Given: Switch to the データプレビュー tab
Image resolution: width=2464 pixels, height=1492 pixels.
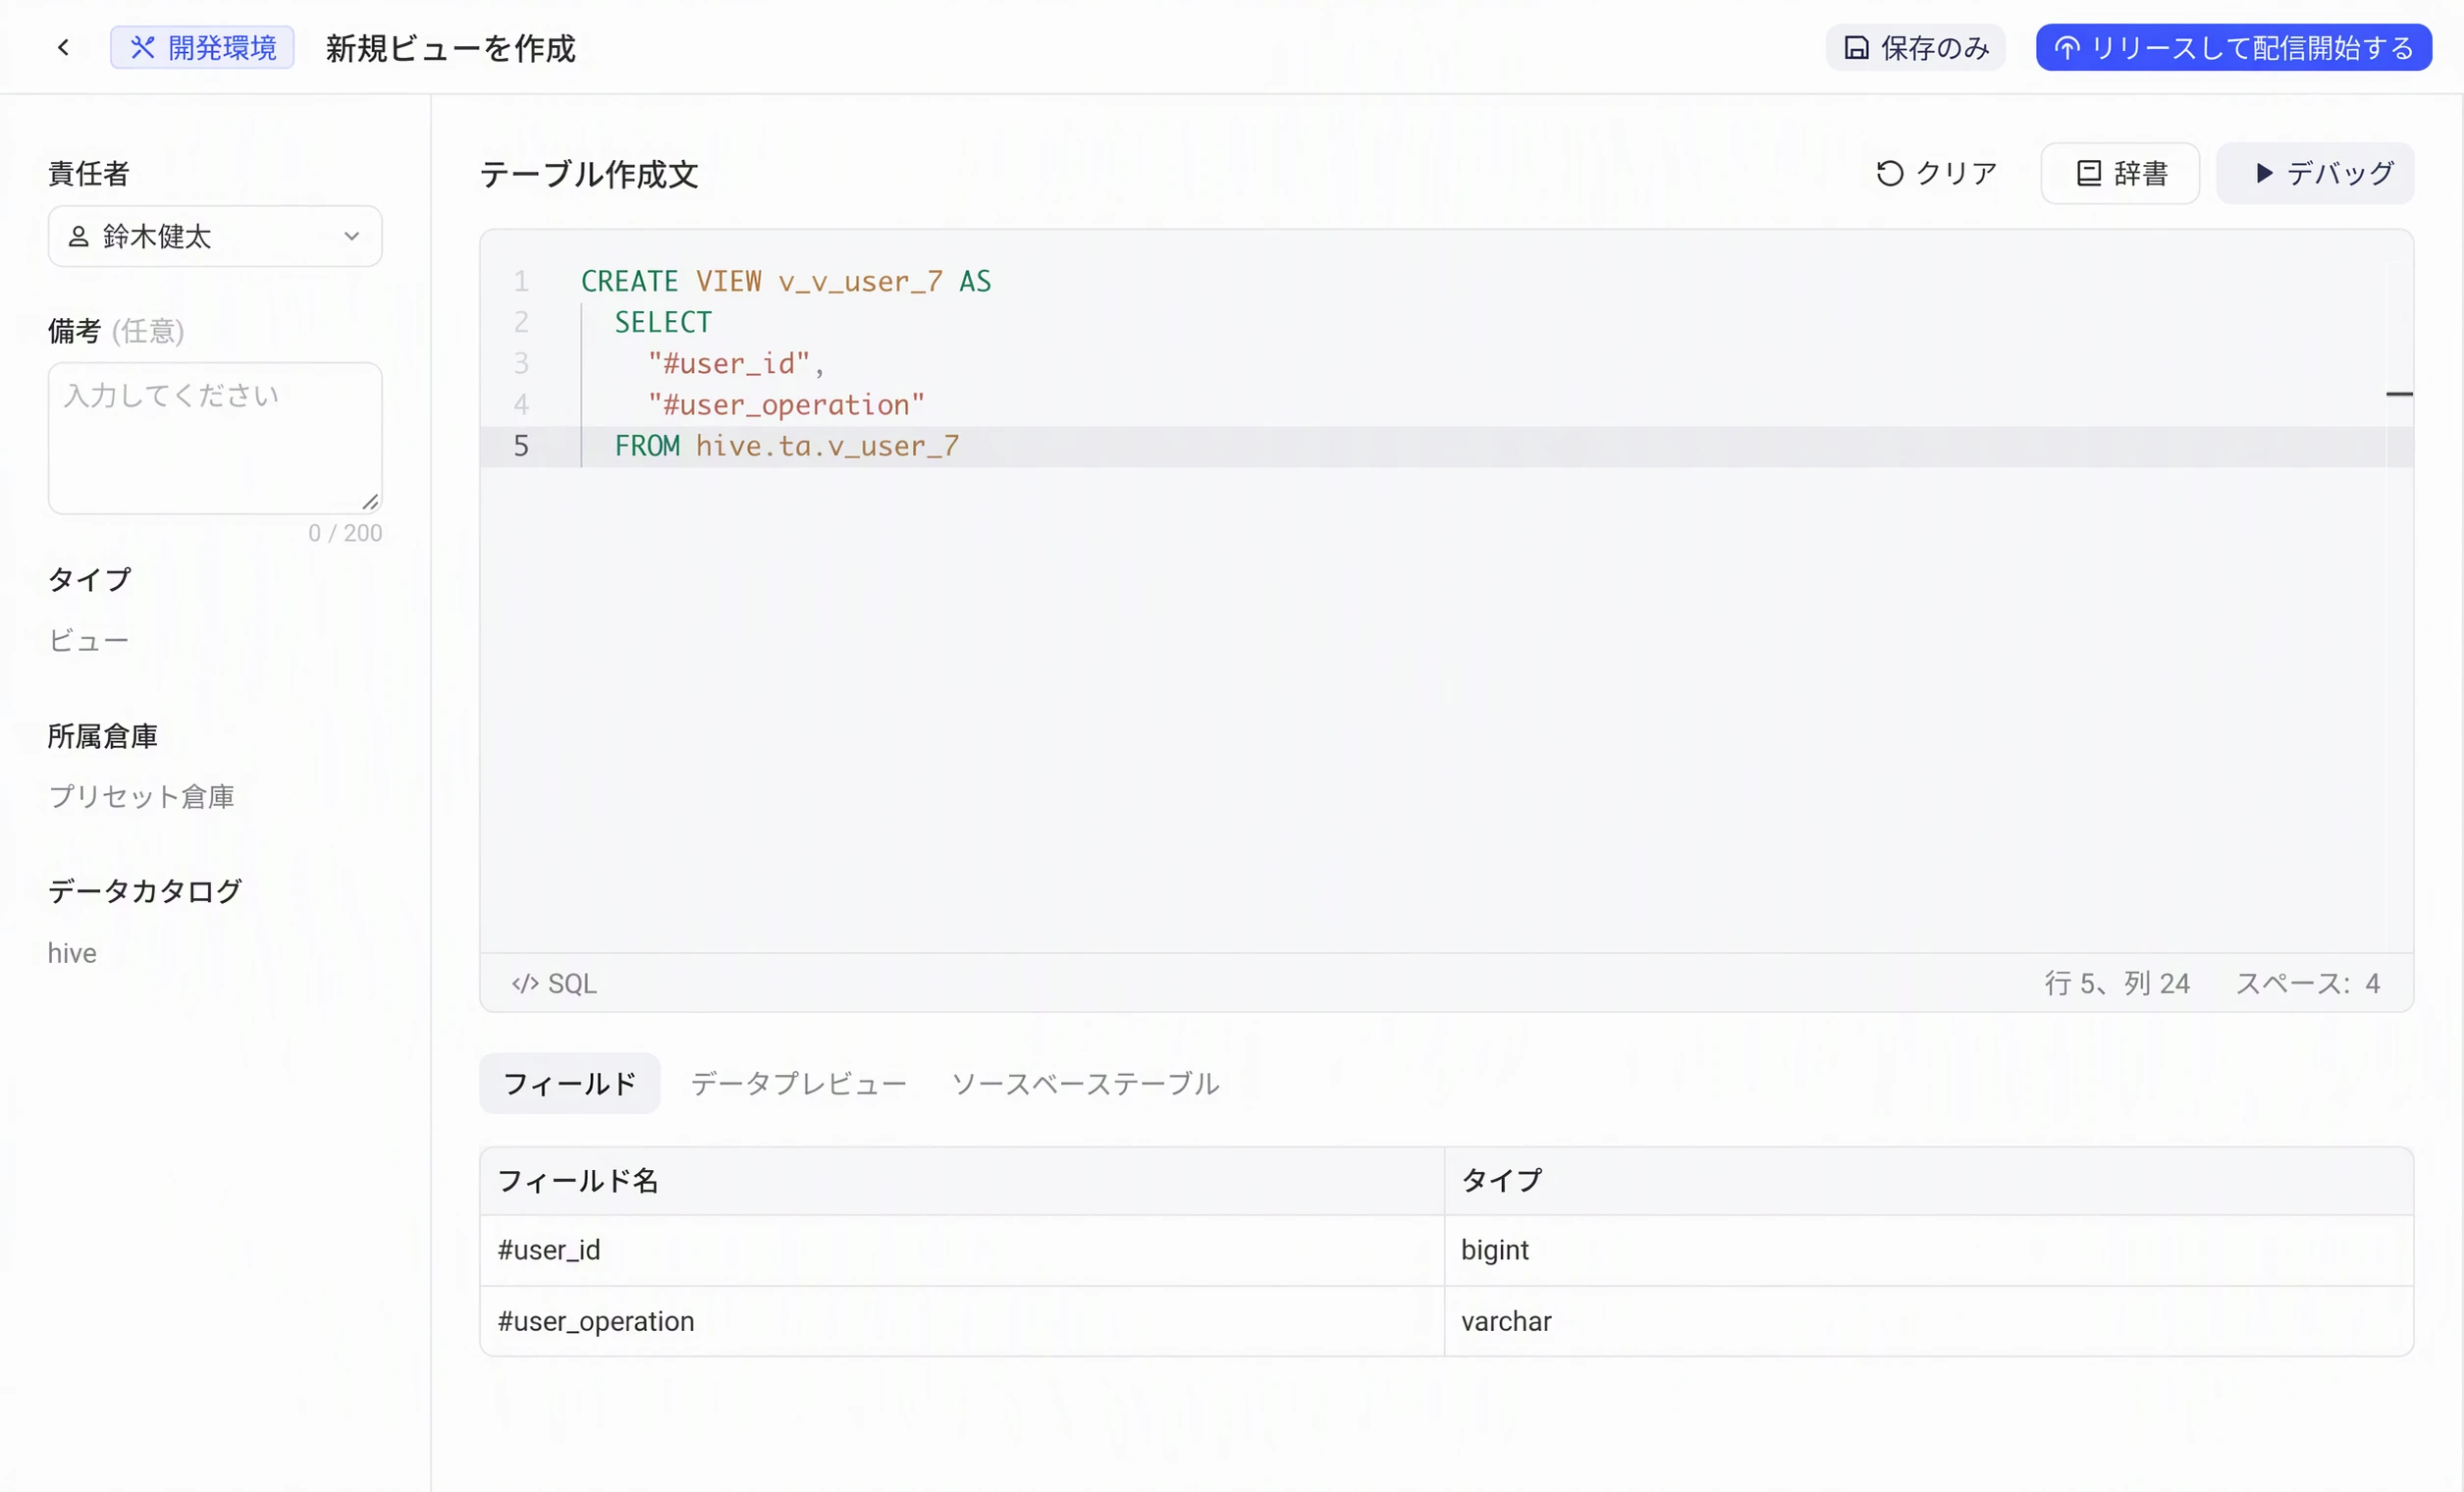Looking at the screenshot, I should tap(798, 1083).
